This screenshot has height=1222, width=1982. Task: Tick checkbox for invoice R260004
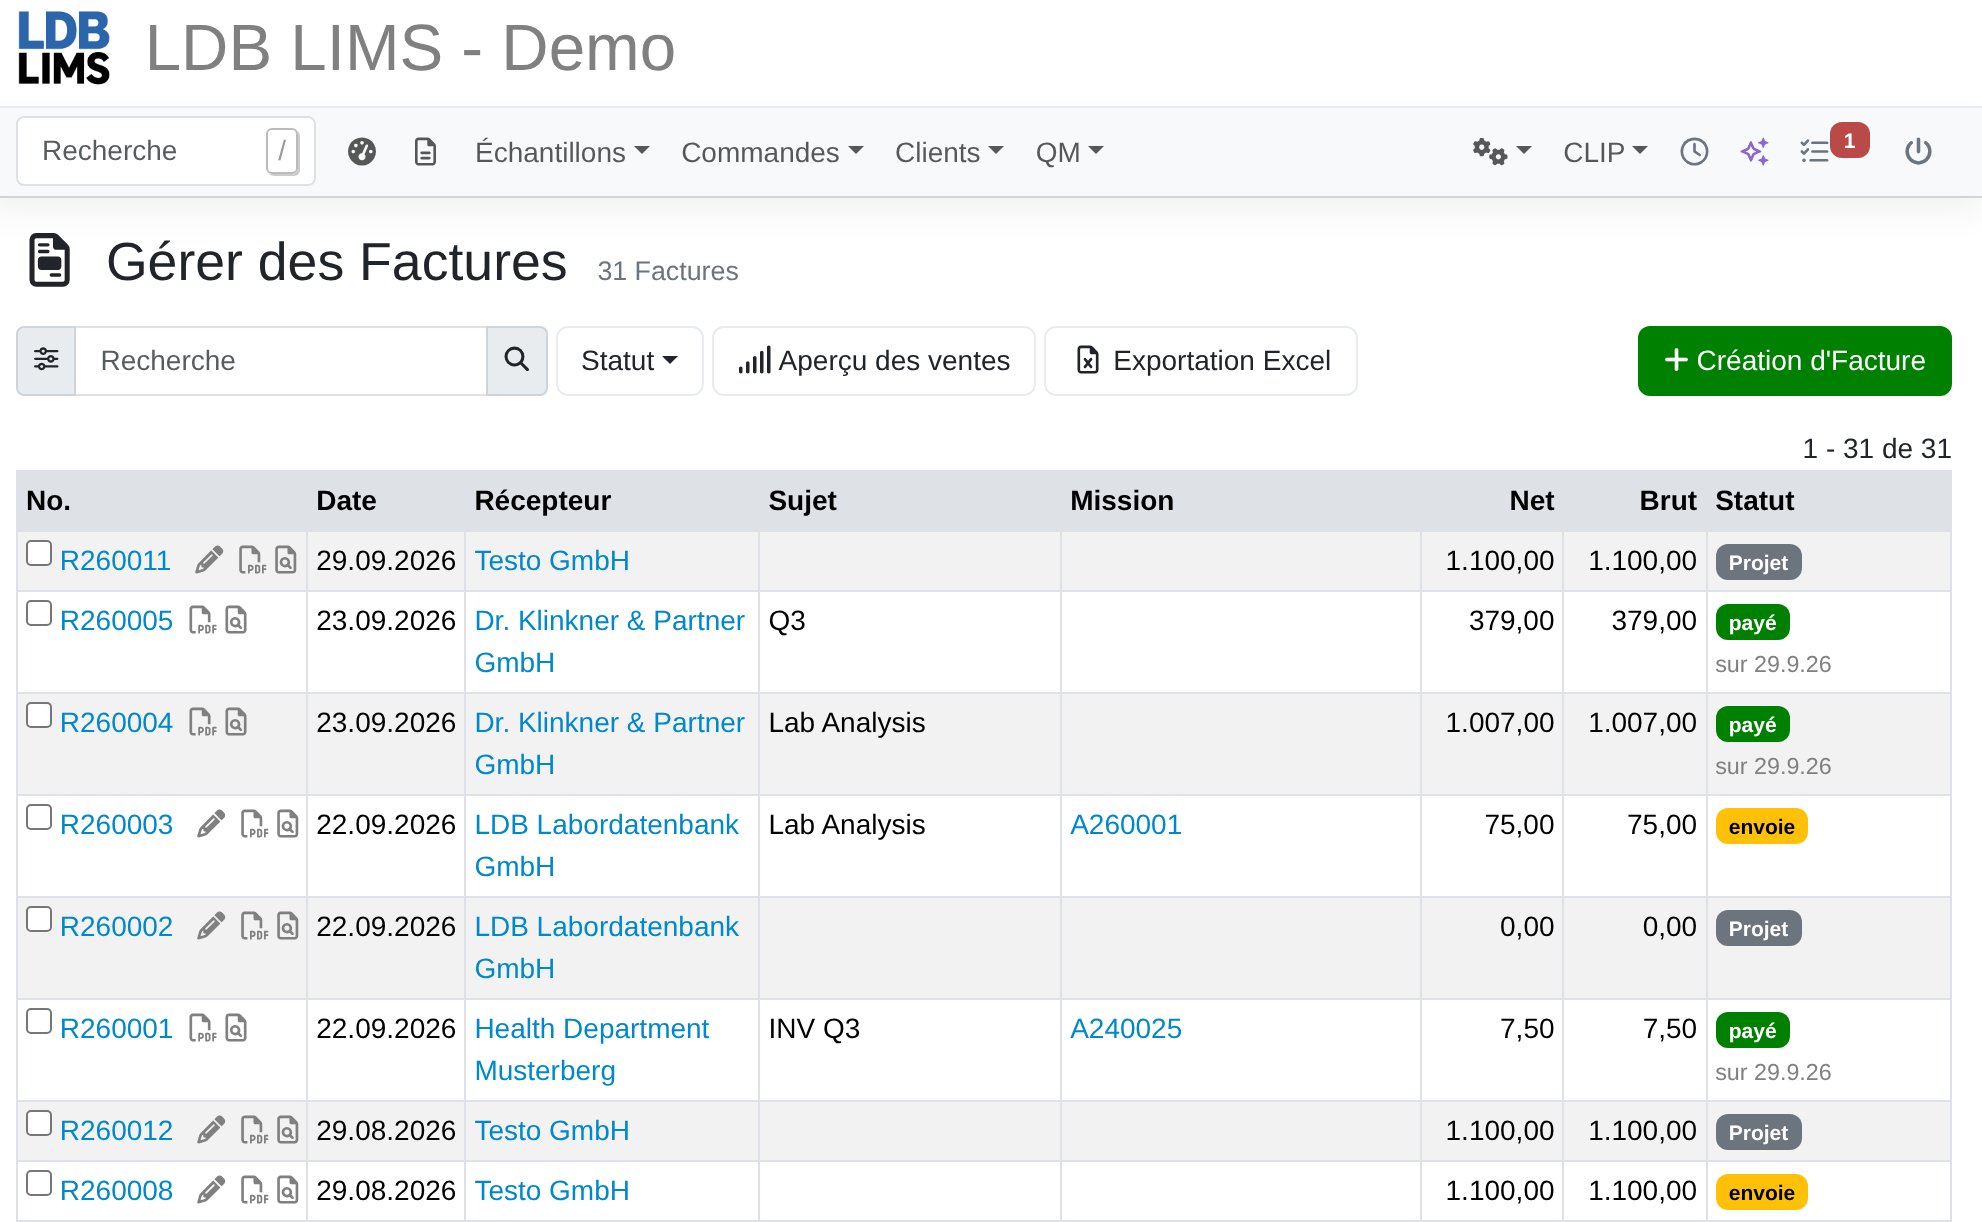[x=39, y=715]
